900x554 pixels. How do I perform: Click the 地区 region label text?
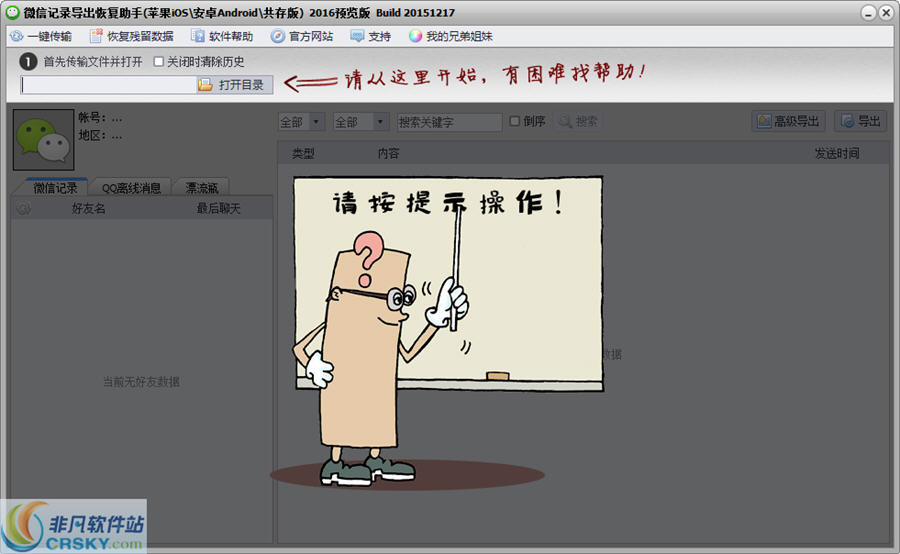tap(92, 135)
